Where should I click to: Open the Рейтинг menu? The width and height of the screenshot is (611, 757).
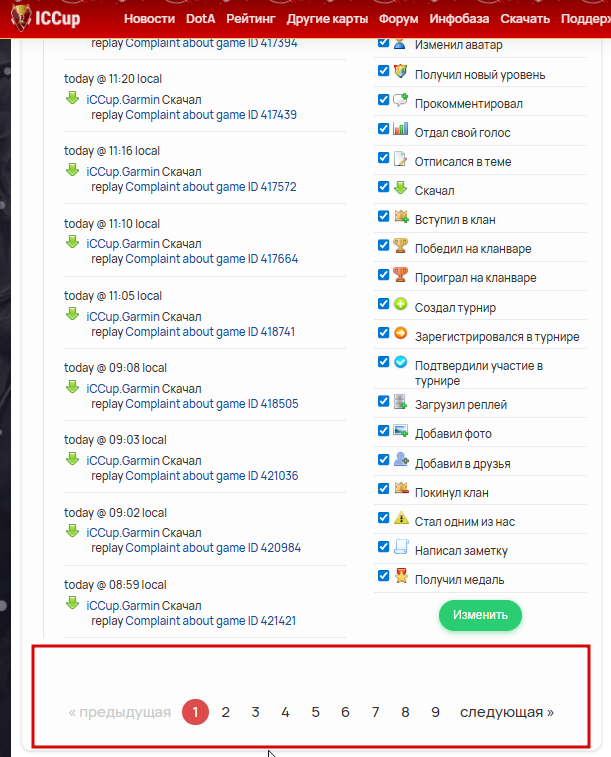click(x=250, y=19)
